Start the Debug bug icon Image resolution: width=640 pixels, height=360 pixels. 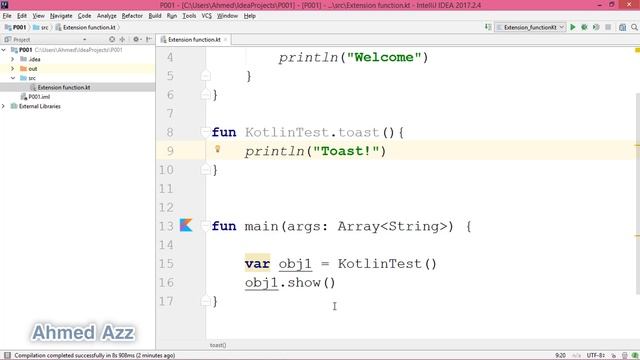[584, 27]
